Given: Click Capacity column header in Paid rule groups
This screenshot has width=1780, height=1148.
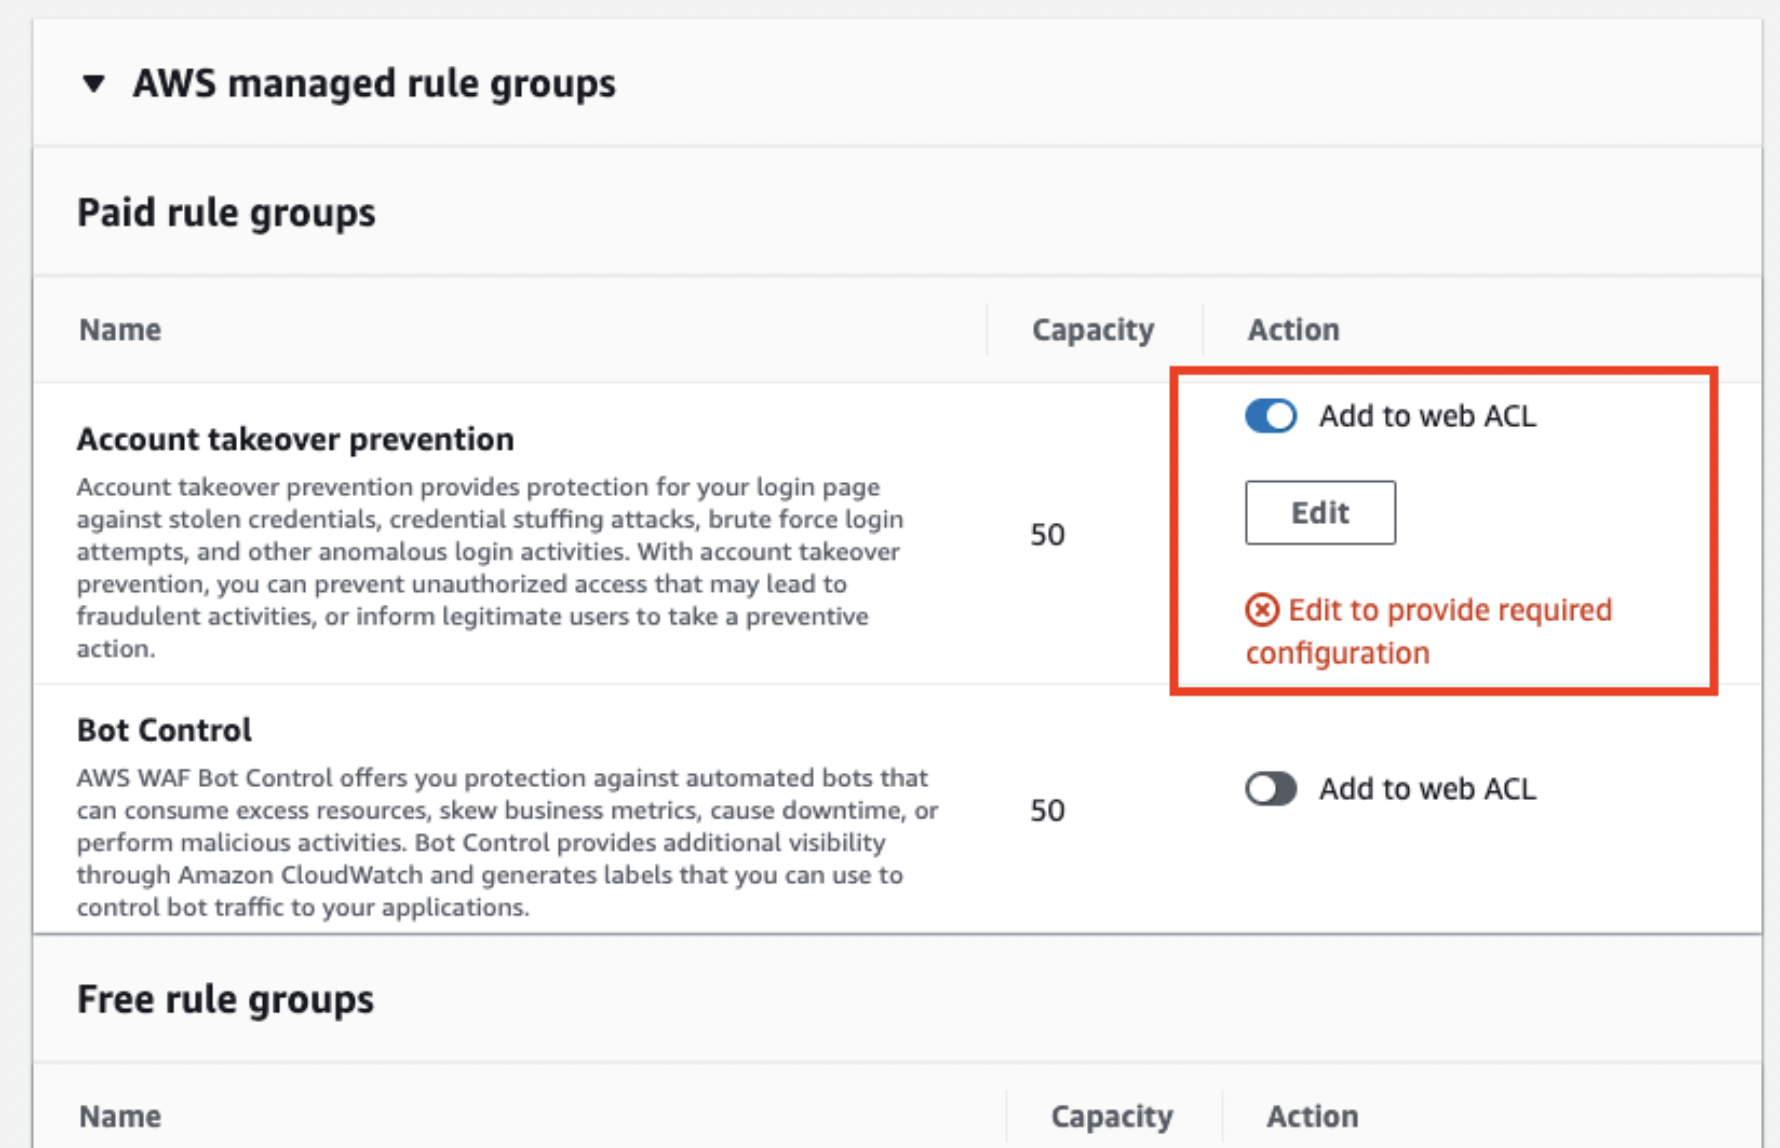Looking at the screenshot, I should tap(1093, 329).
